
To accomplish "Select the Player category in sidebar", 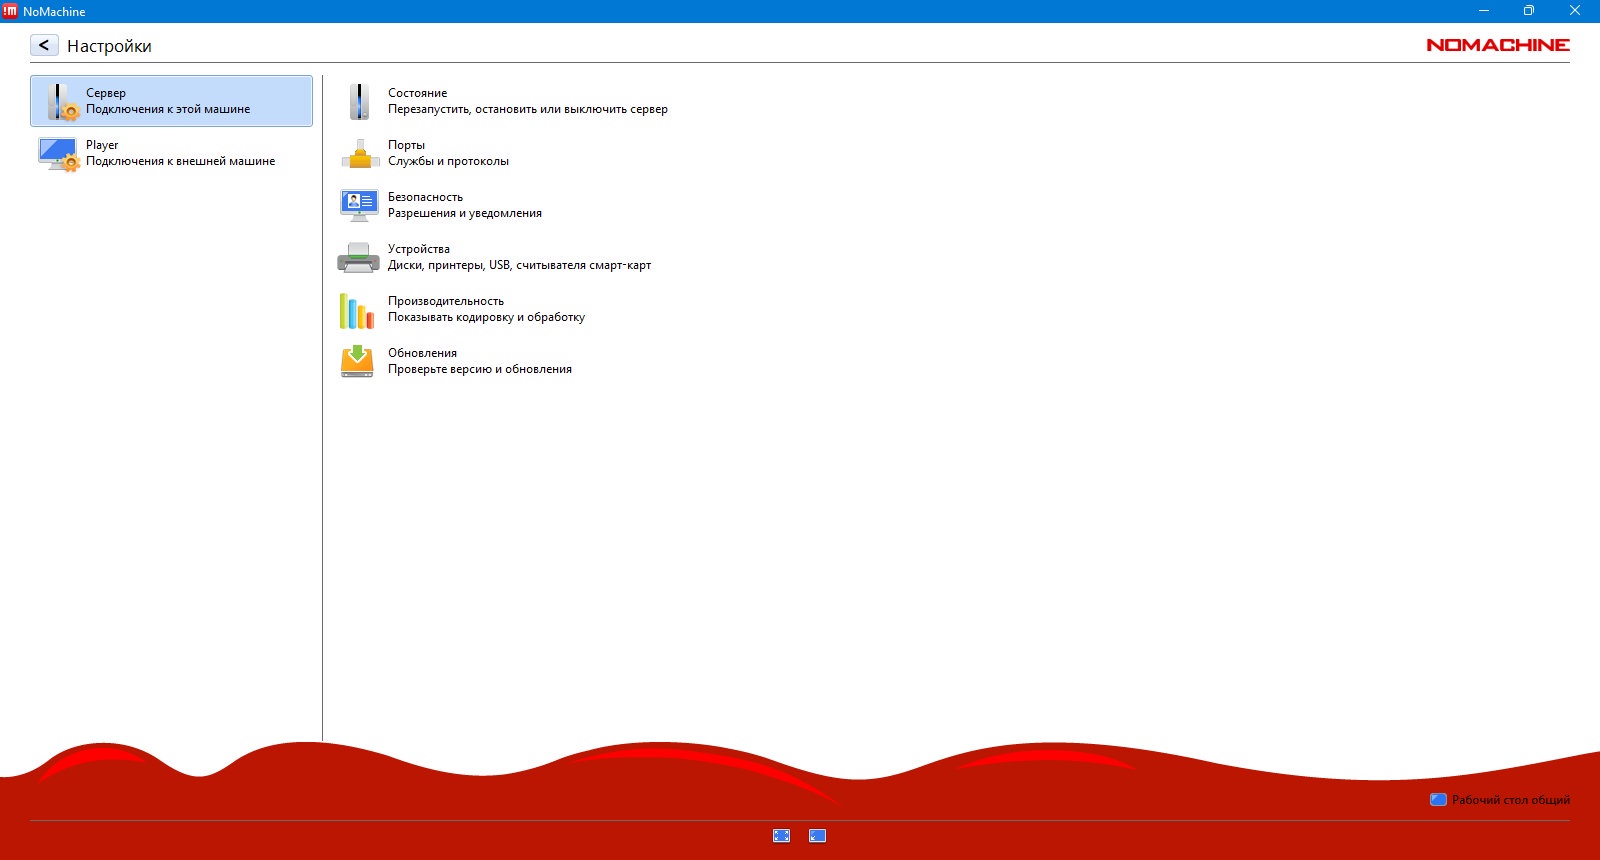I will point(171,153).
